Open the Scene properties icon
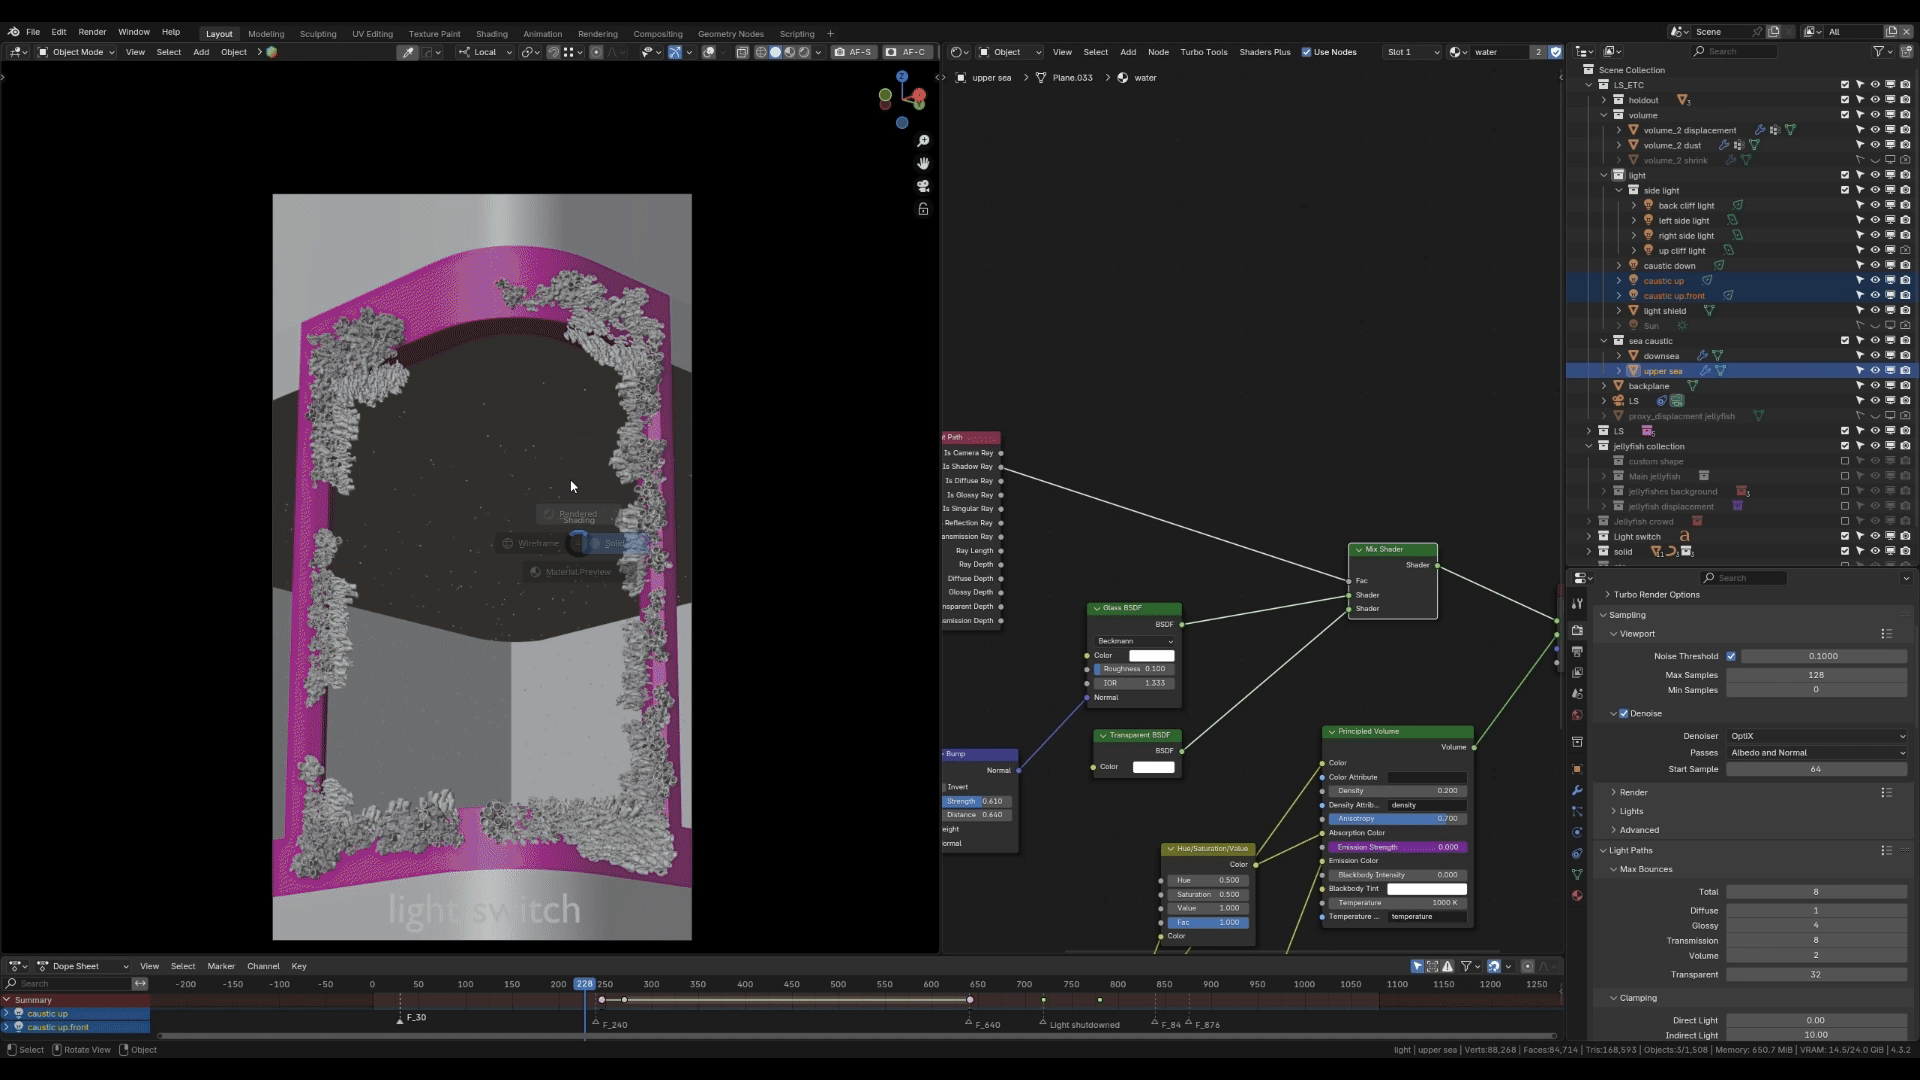1920x1080 pixels. click(x=1577, y=693)
